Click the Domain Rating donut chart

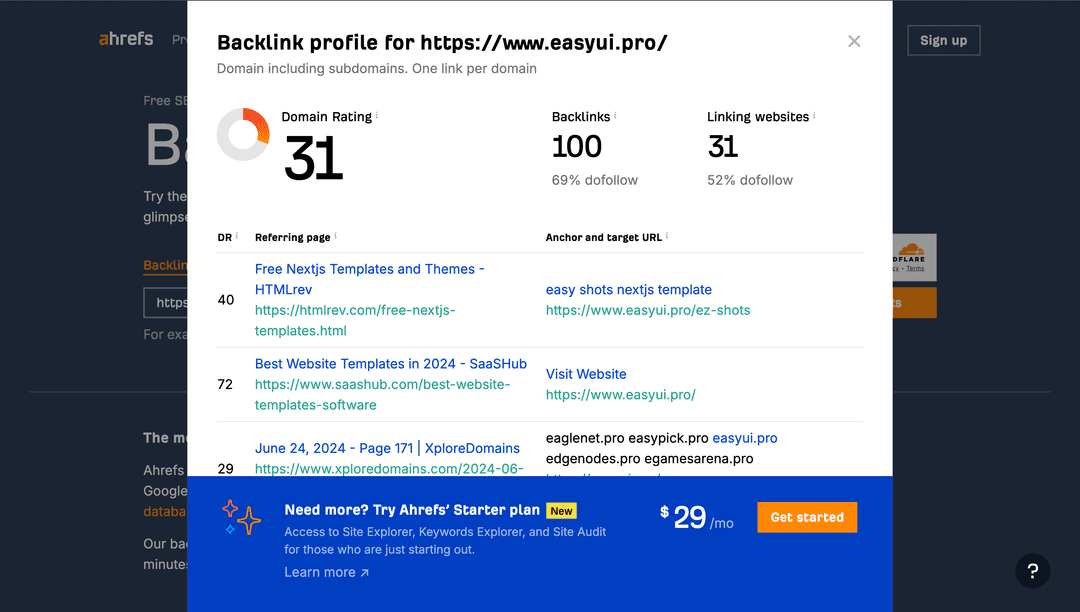(x=243, y=133)
